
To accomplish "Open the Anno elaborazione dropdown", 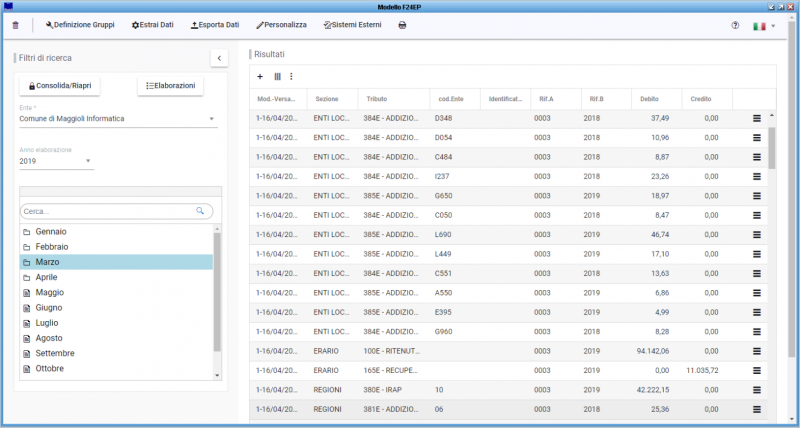I will coord(88,160).
